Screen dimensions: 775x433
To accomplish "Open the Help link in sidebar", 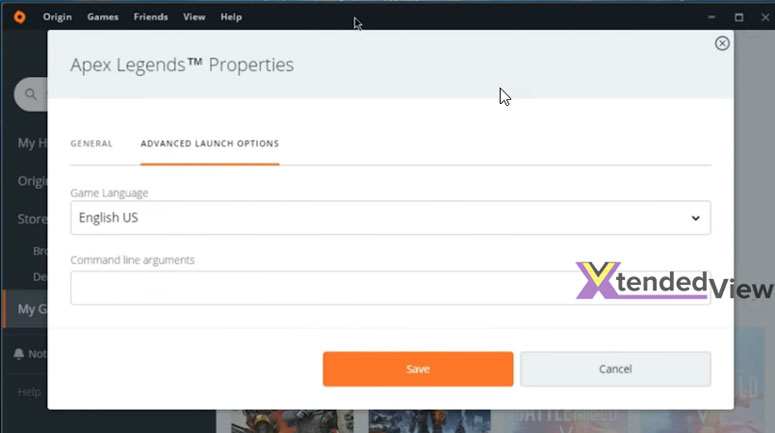I will click(x=29, y=392).
